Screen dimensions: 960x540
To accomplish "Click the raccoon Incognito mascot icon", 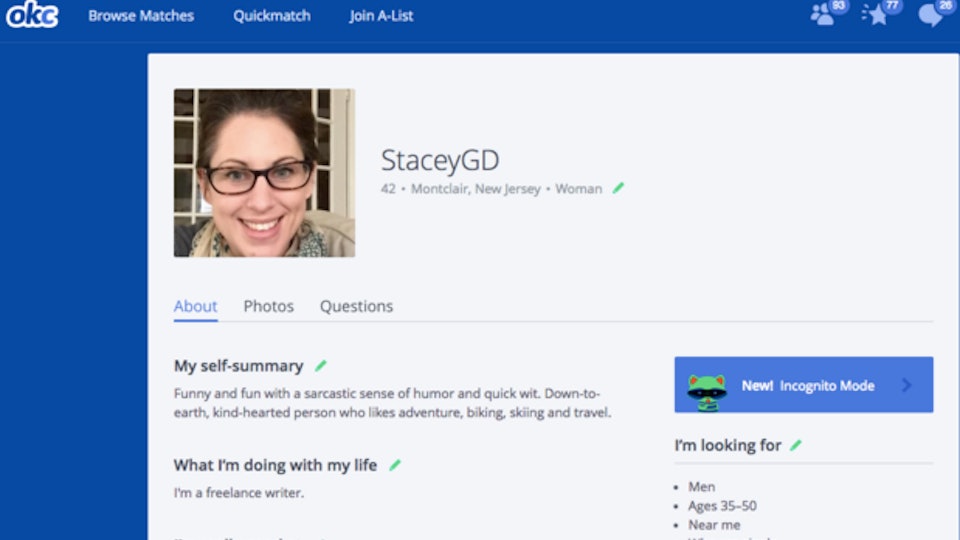I will click(707, 389).
